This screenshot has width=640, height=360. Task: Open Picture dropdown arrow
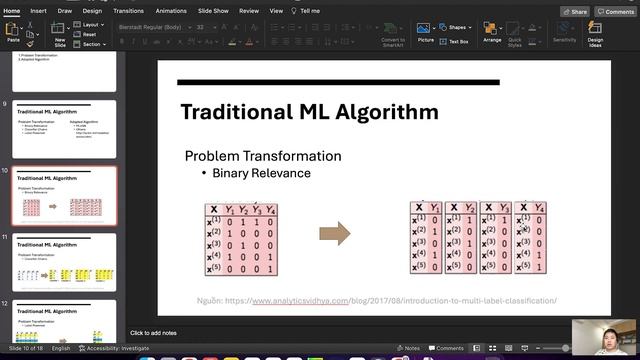click(433, 28)
